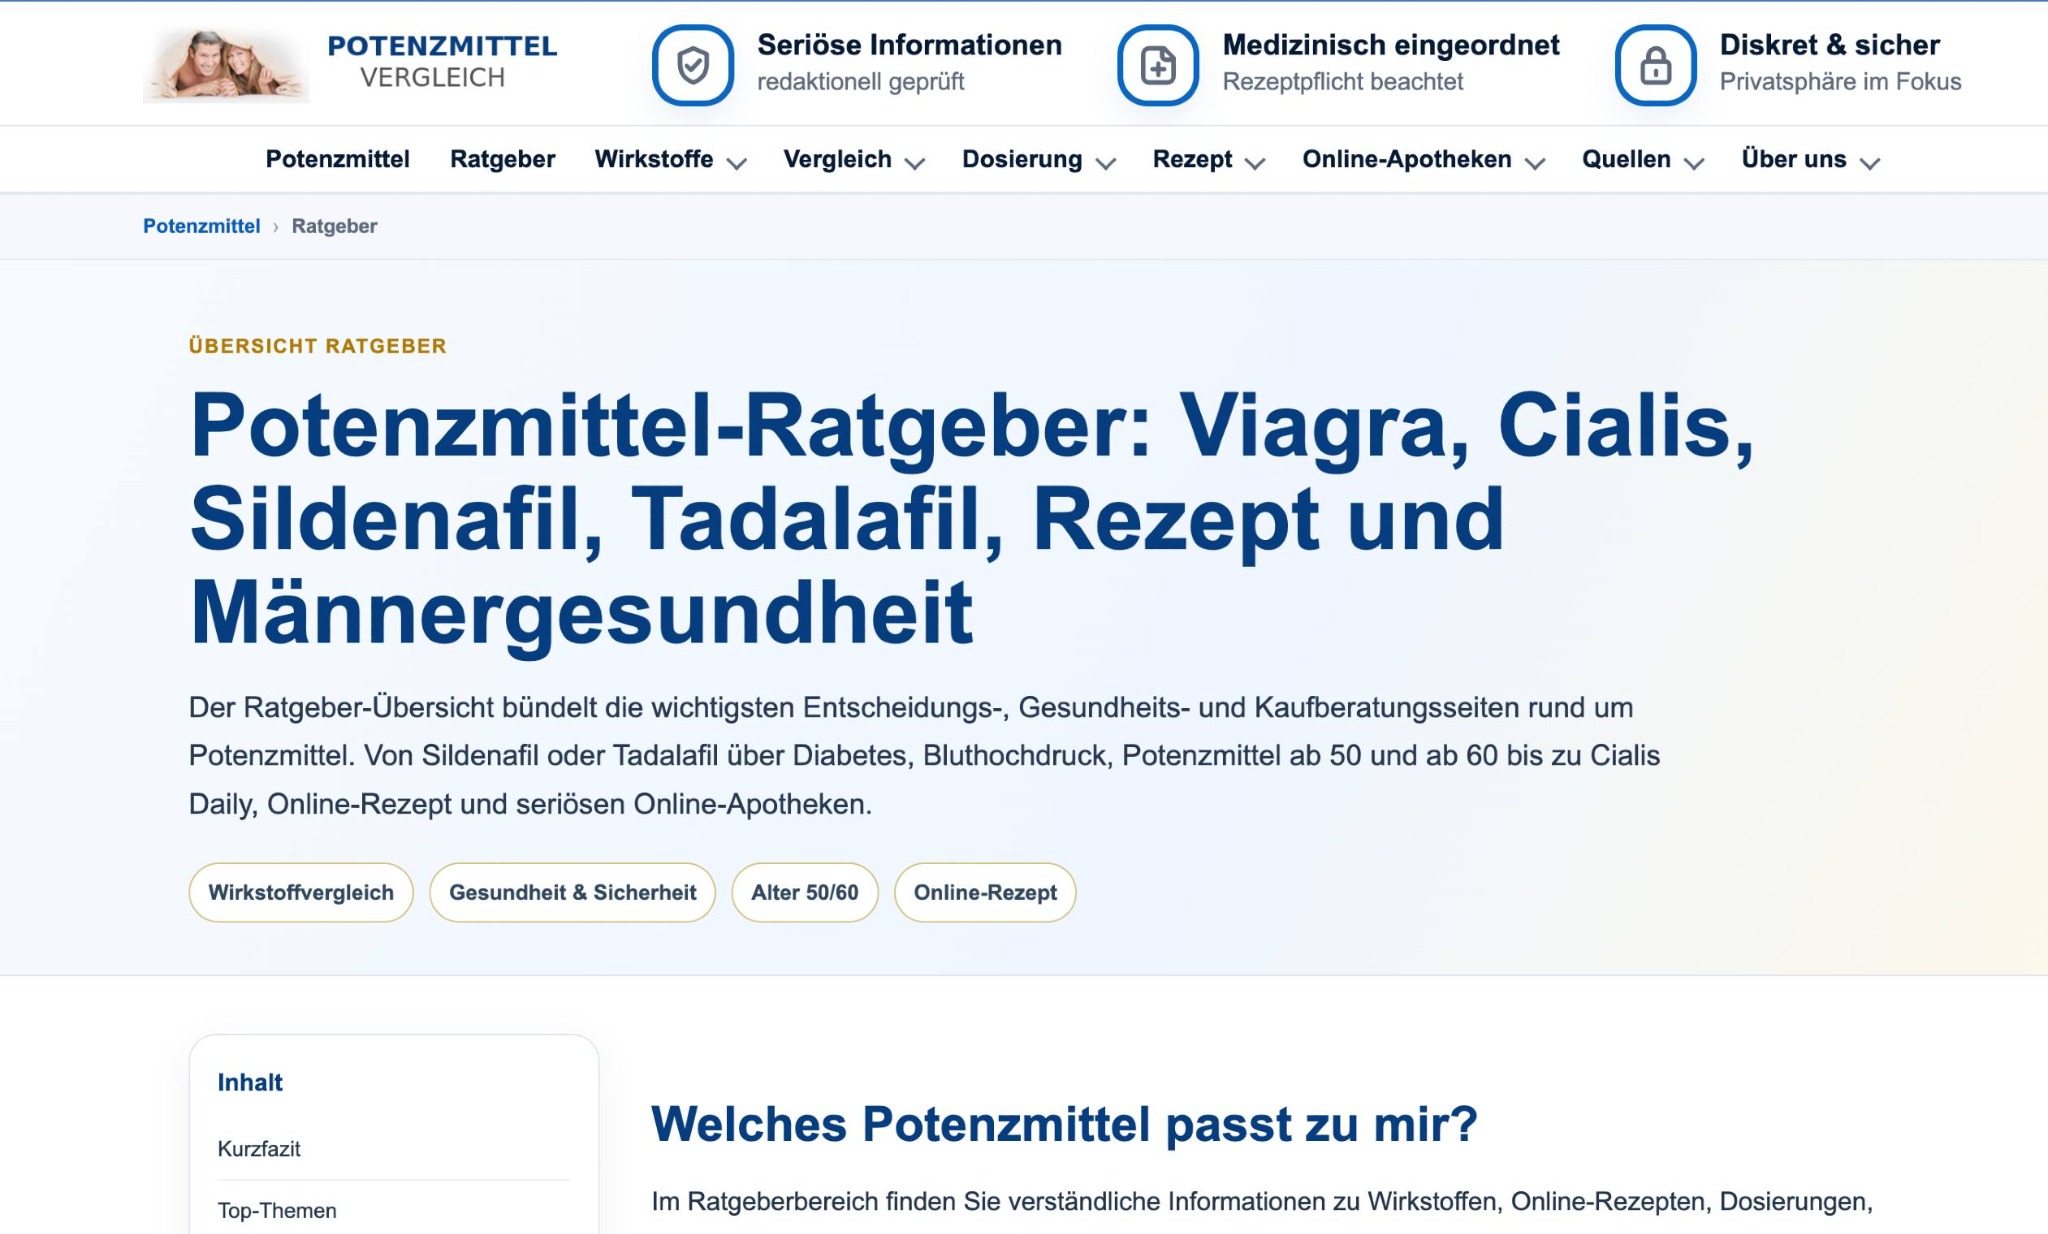This screenshot has height=1234, width=2048.
Task: Click the Seriöse Informationen heading
Action: (x=909, y=45)
